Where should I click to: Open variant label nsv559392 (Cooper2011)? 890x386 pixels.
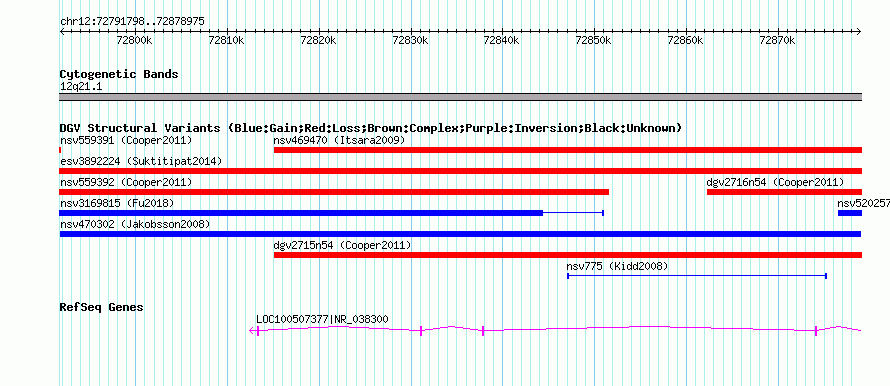(x=126, y=182)
